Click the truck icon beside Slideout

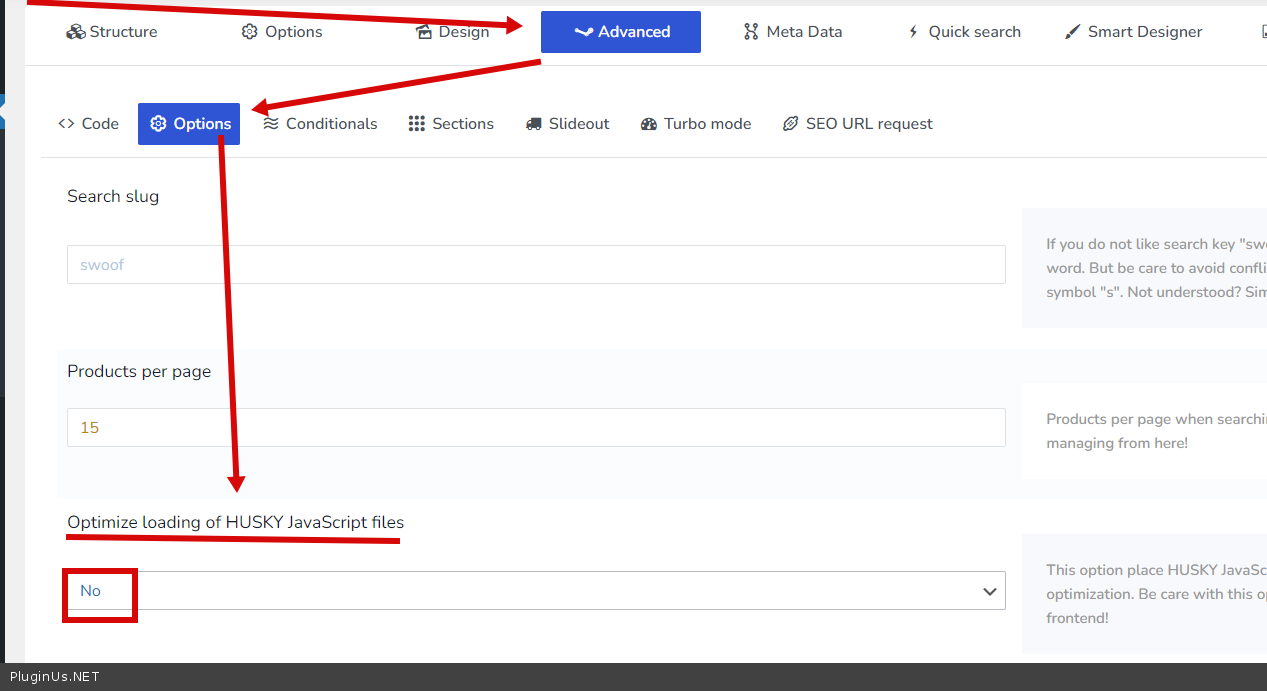click(534, 124)
